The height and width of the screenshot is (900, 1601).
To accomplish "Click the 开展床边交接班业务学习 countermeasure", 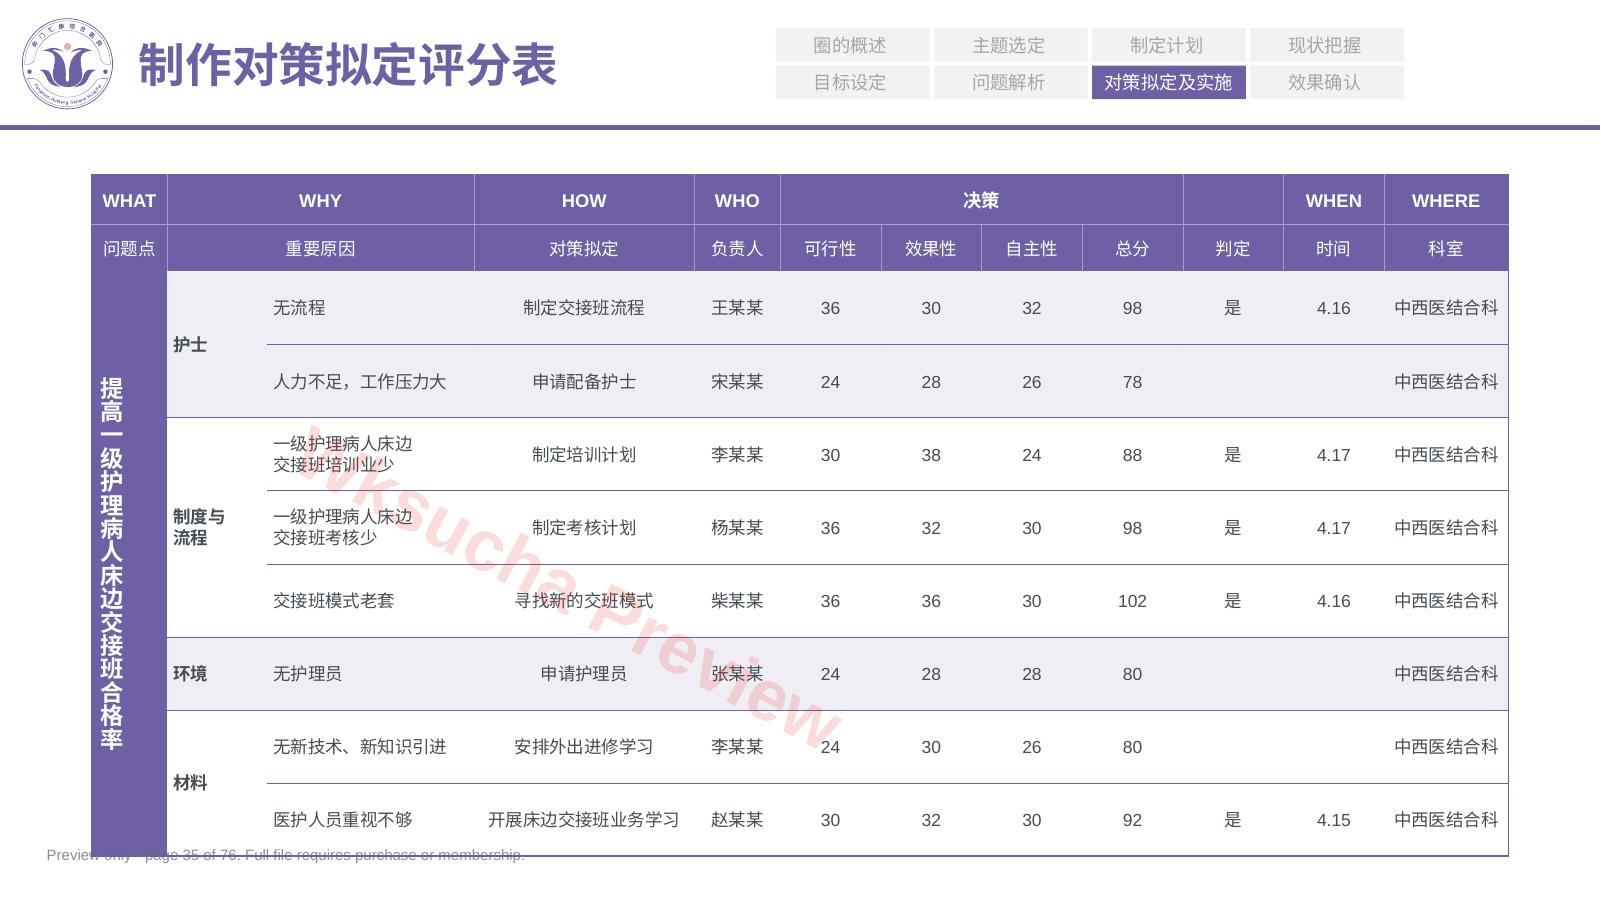I will [x=584, y=820].
